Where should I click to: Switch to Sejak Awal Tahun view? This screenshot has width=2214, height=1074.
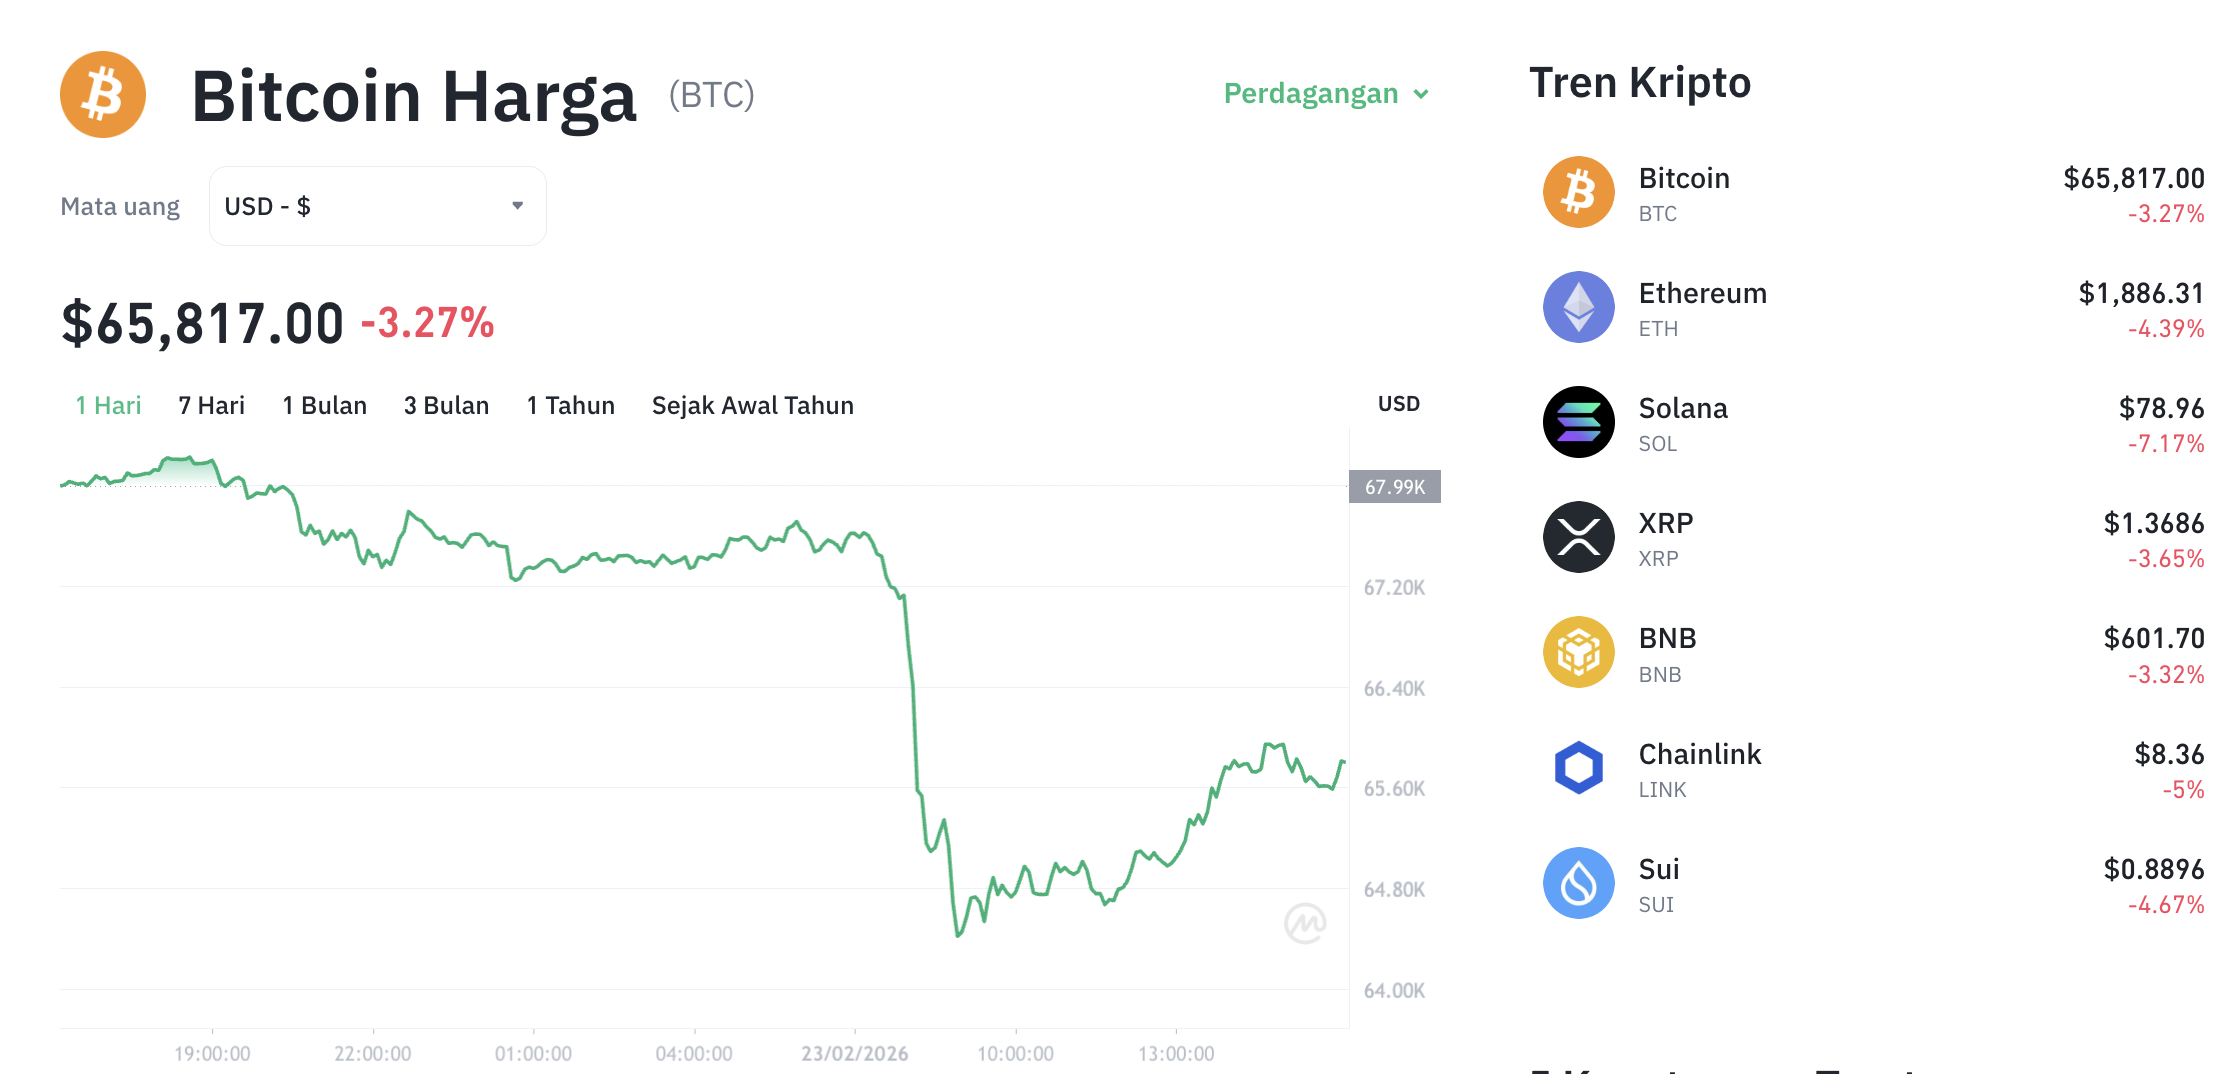pos(752,406)
